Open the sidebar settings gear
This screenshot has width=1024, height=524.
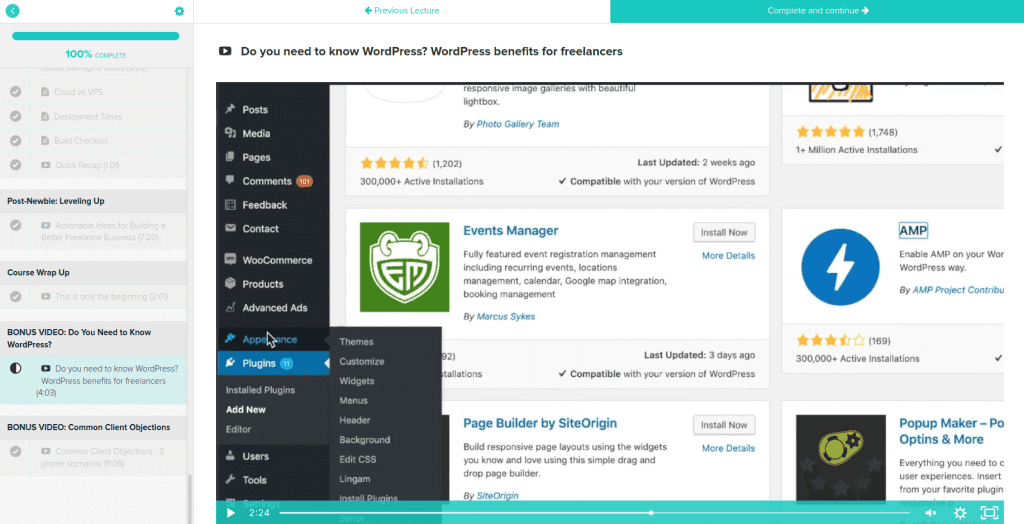click(x=180, y=11)
